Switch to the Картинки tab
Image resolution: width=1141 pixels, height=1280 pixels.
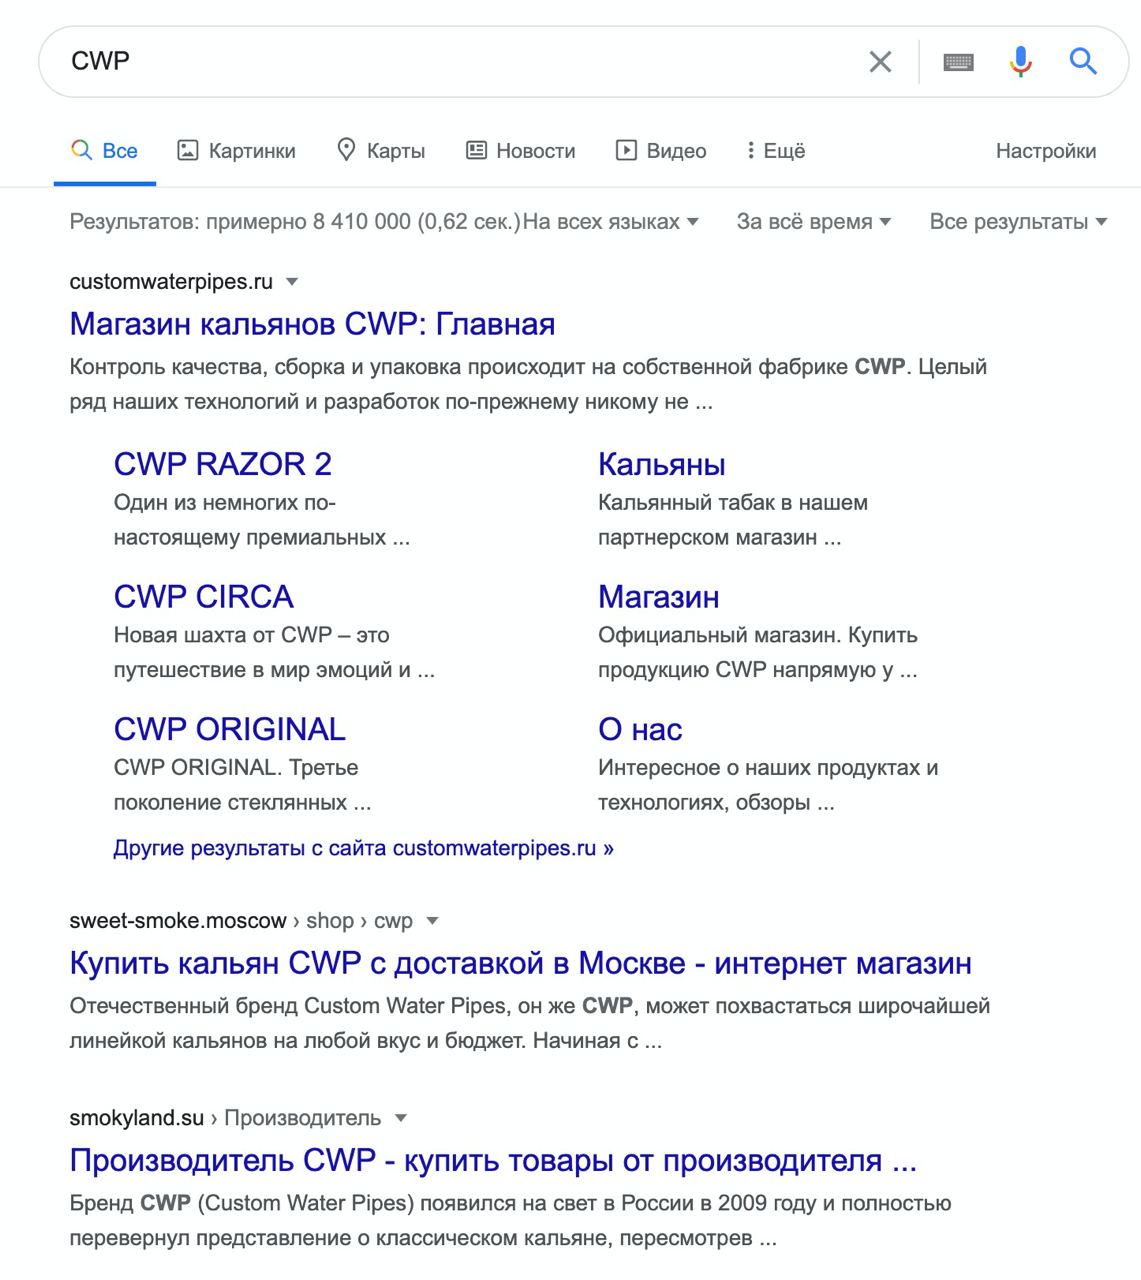click(237, 151)
